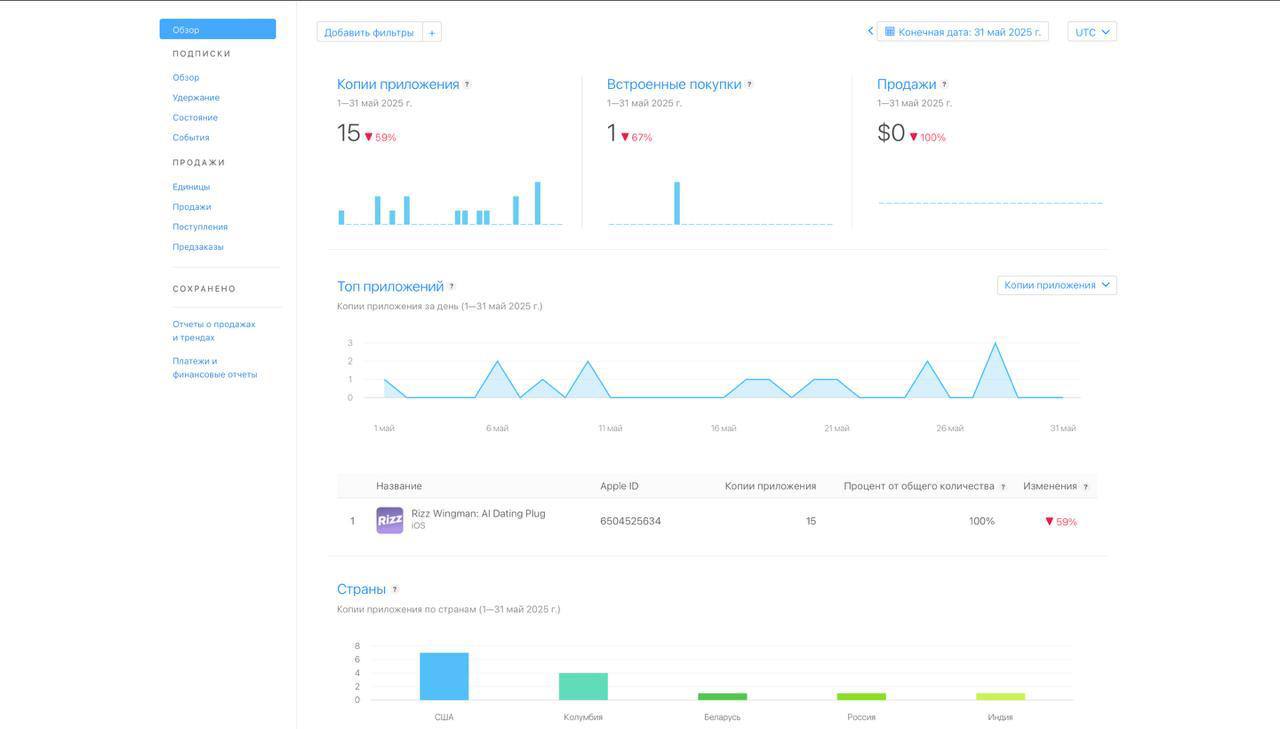Click the help icon next to Копии приложения
The width and height of the screenshot is (1280, 729).
point(467,85)
